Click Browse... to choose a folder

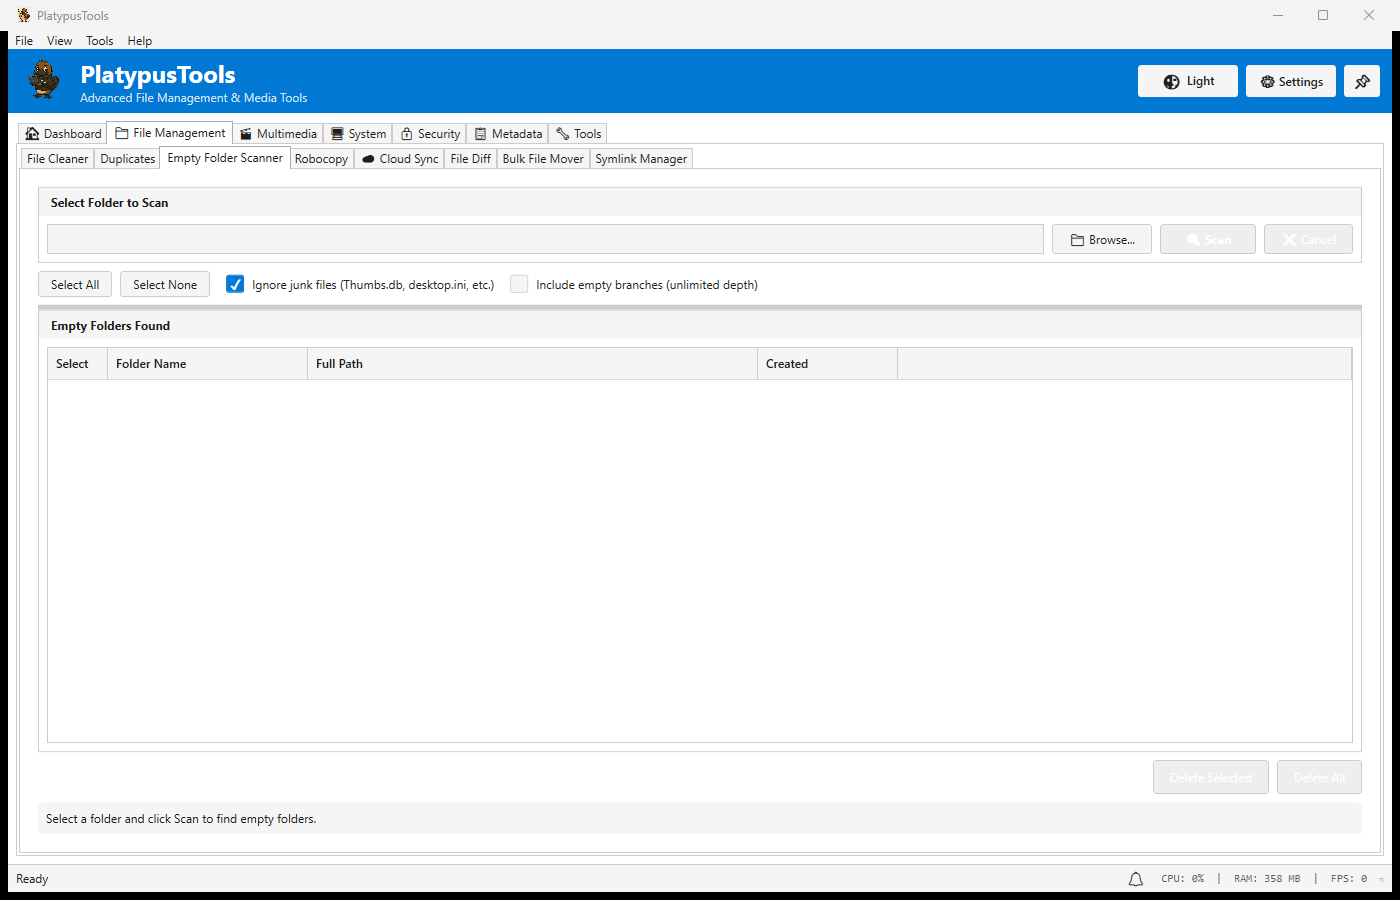click(1101, 240)
